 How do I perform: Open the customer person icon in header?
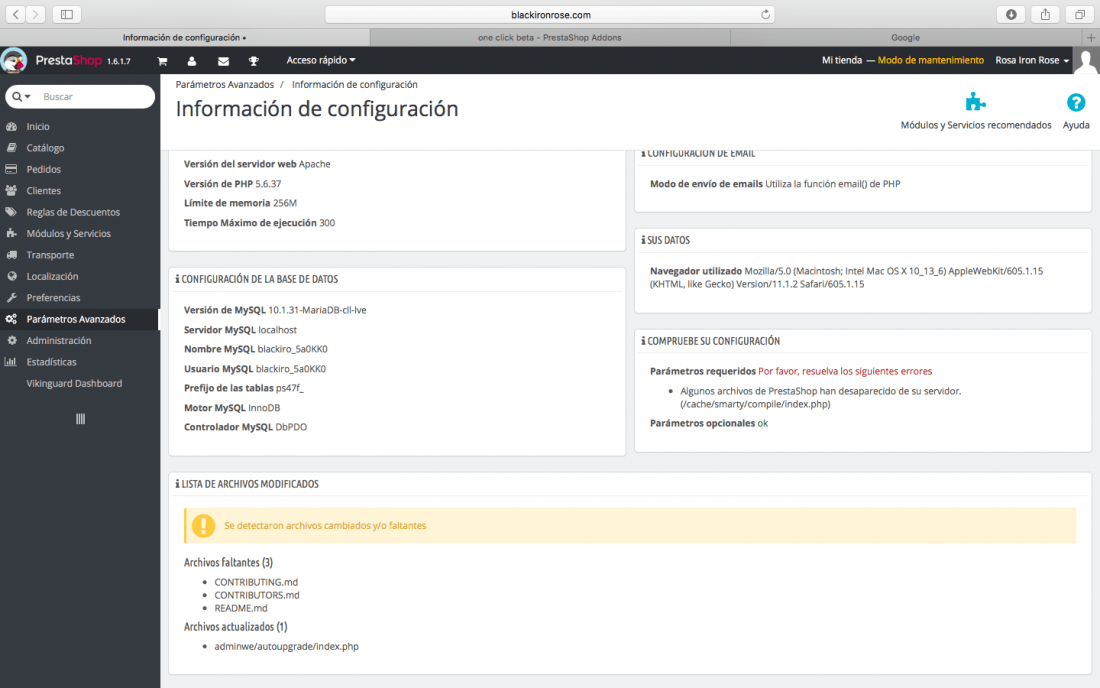[192, 61]
